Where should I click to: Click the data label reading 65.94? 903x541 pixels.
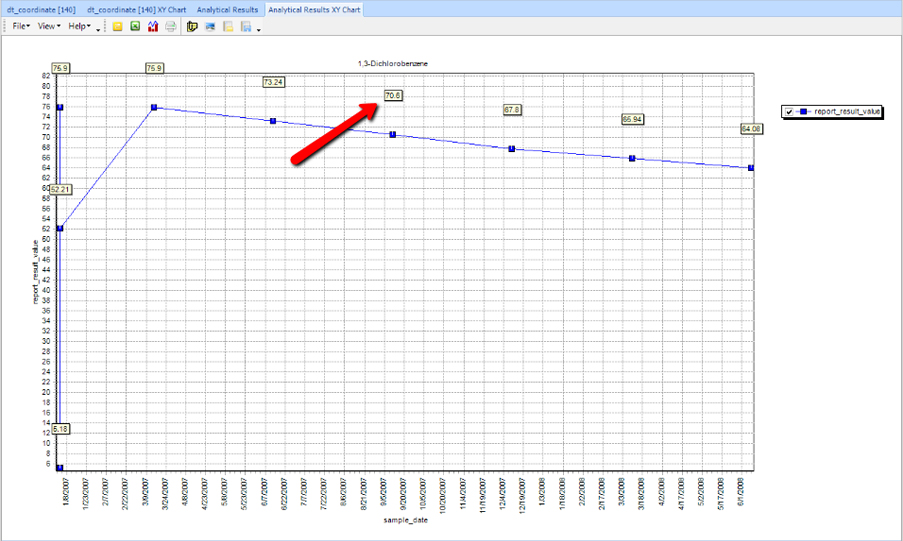point(632,119)
